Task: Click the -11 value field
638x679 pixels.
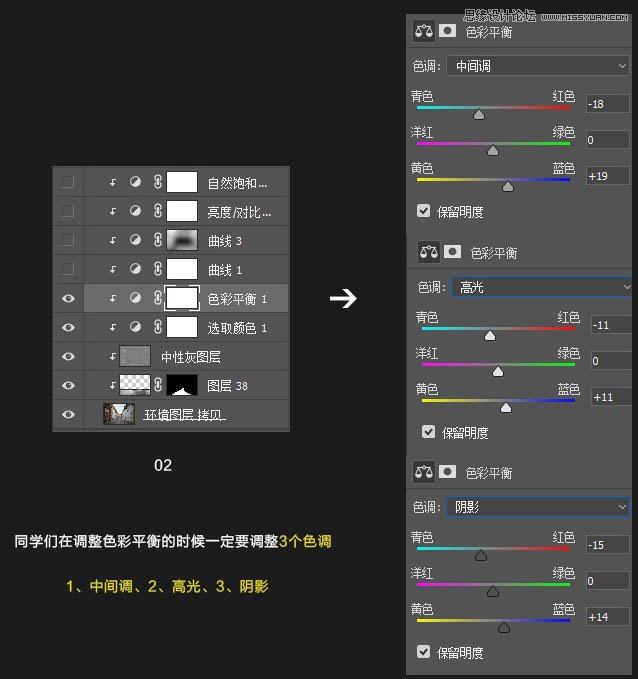Action: [x=611, y=325]
